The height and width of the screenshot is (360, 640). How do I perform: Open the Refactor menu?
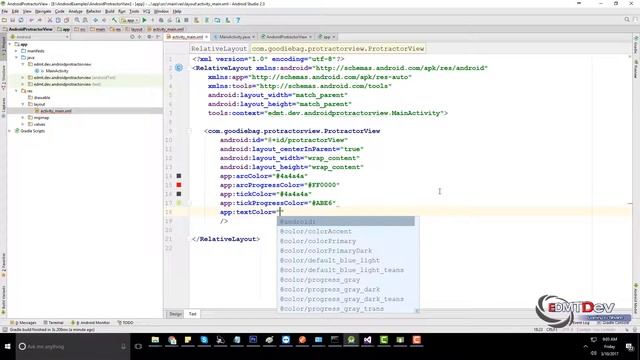point(93,11)
